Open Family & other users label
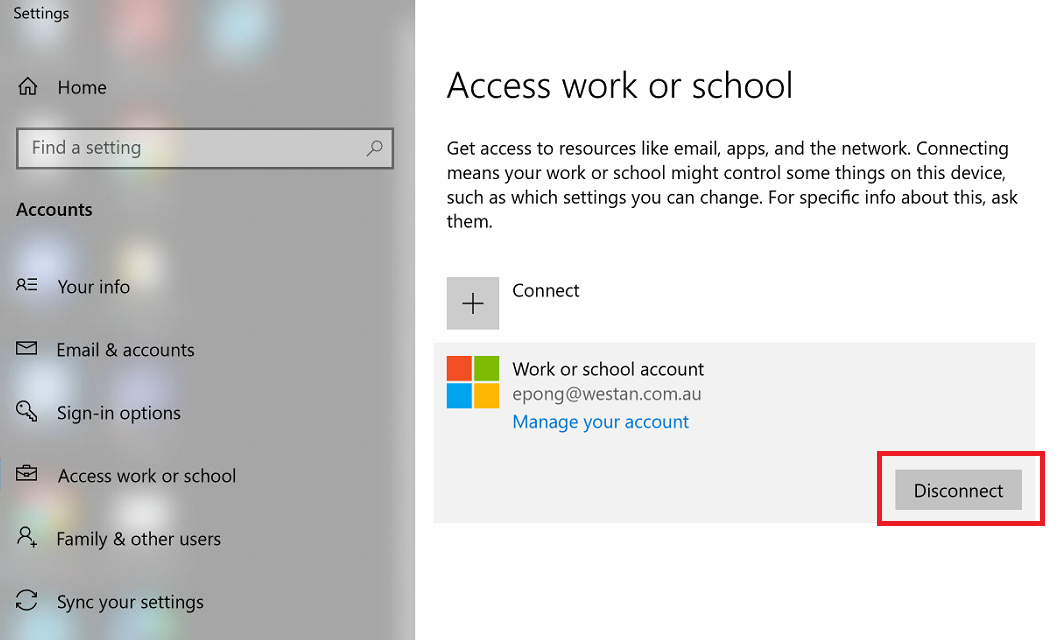Viewport: 1061px width, 640px height. pos(139,539)
